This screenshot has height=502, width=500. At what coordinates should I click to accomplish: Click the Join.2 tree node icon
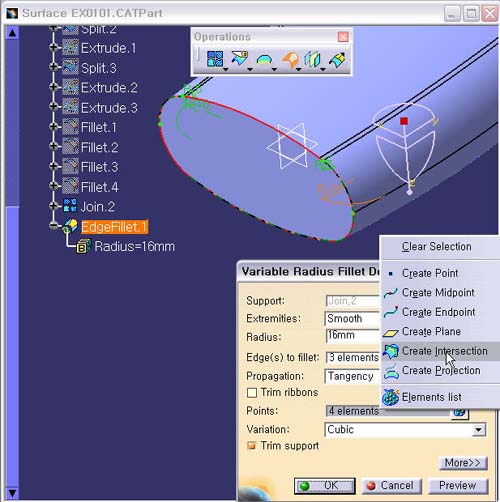click(x=70, y=206)
